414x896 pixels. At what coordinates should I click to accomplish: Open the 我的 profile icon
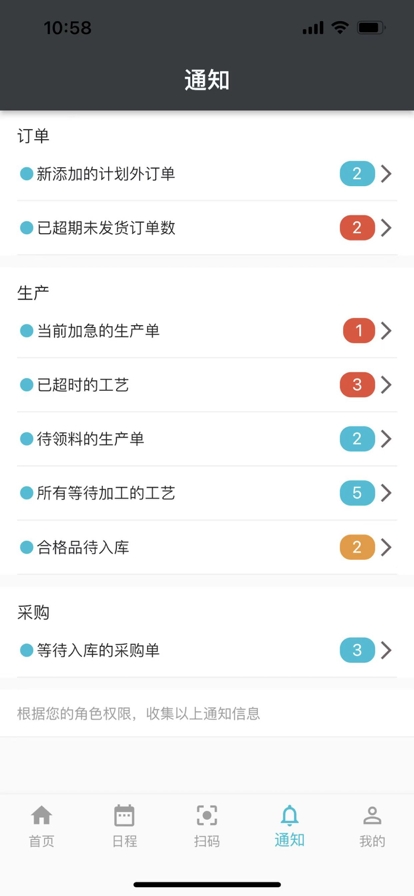click(x=372, y=815)
